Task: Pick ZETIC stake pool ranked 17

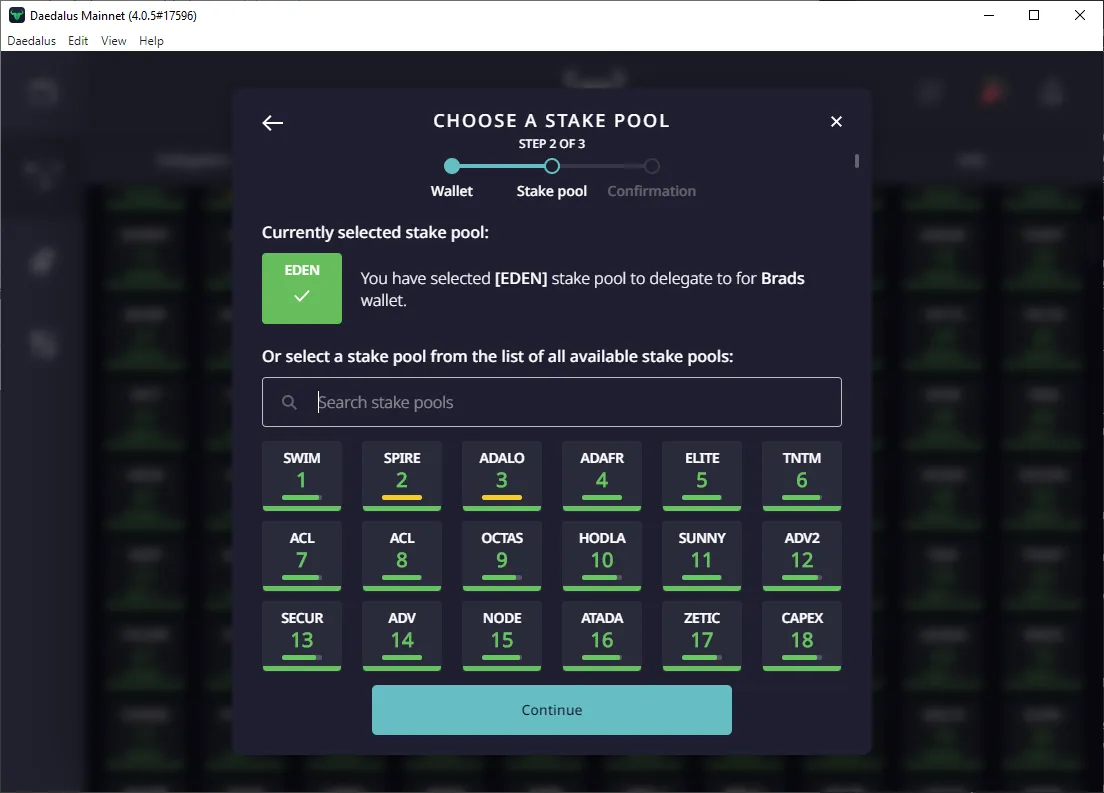Action: pos(702,636)
